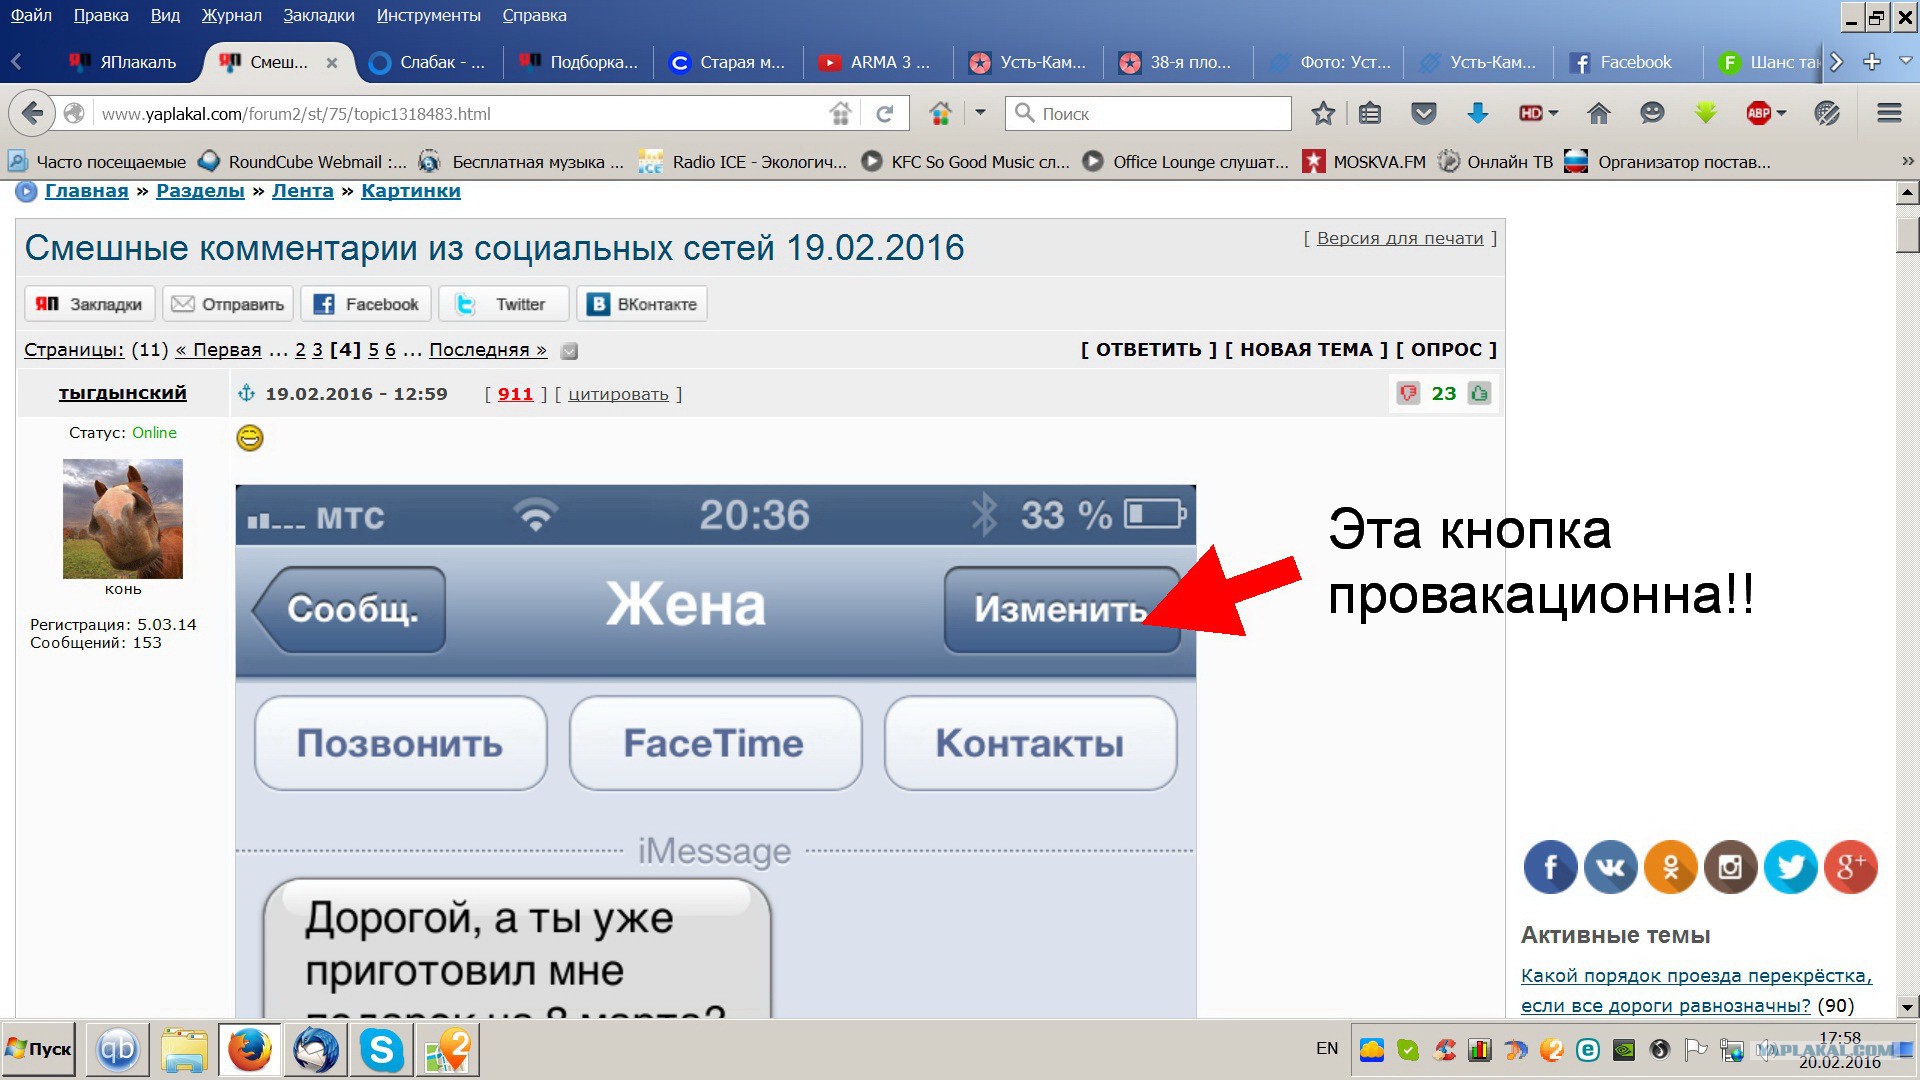This screenshot has width=1920, height=1080.
Task: Open the Odnoklassniki orange social icon
Action: click(x=1670, y=866)
